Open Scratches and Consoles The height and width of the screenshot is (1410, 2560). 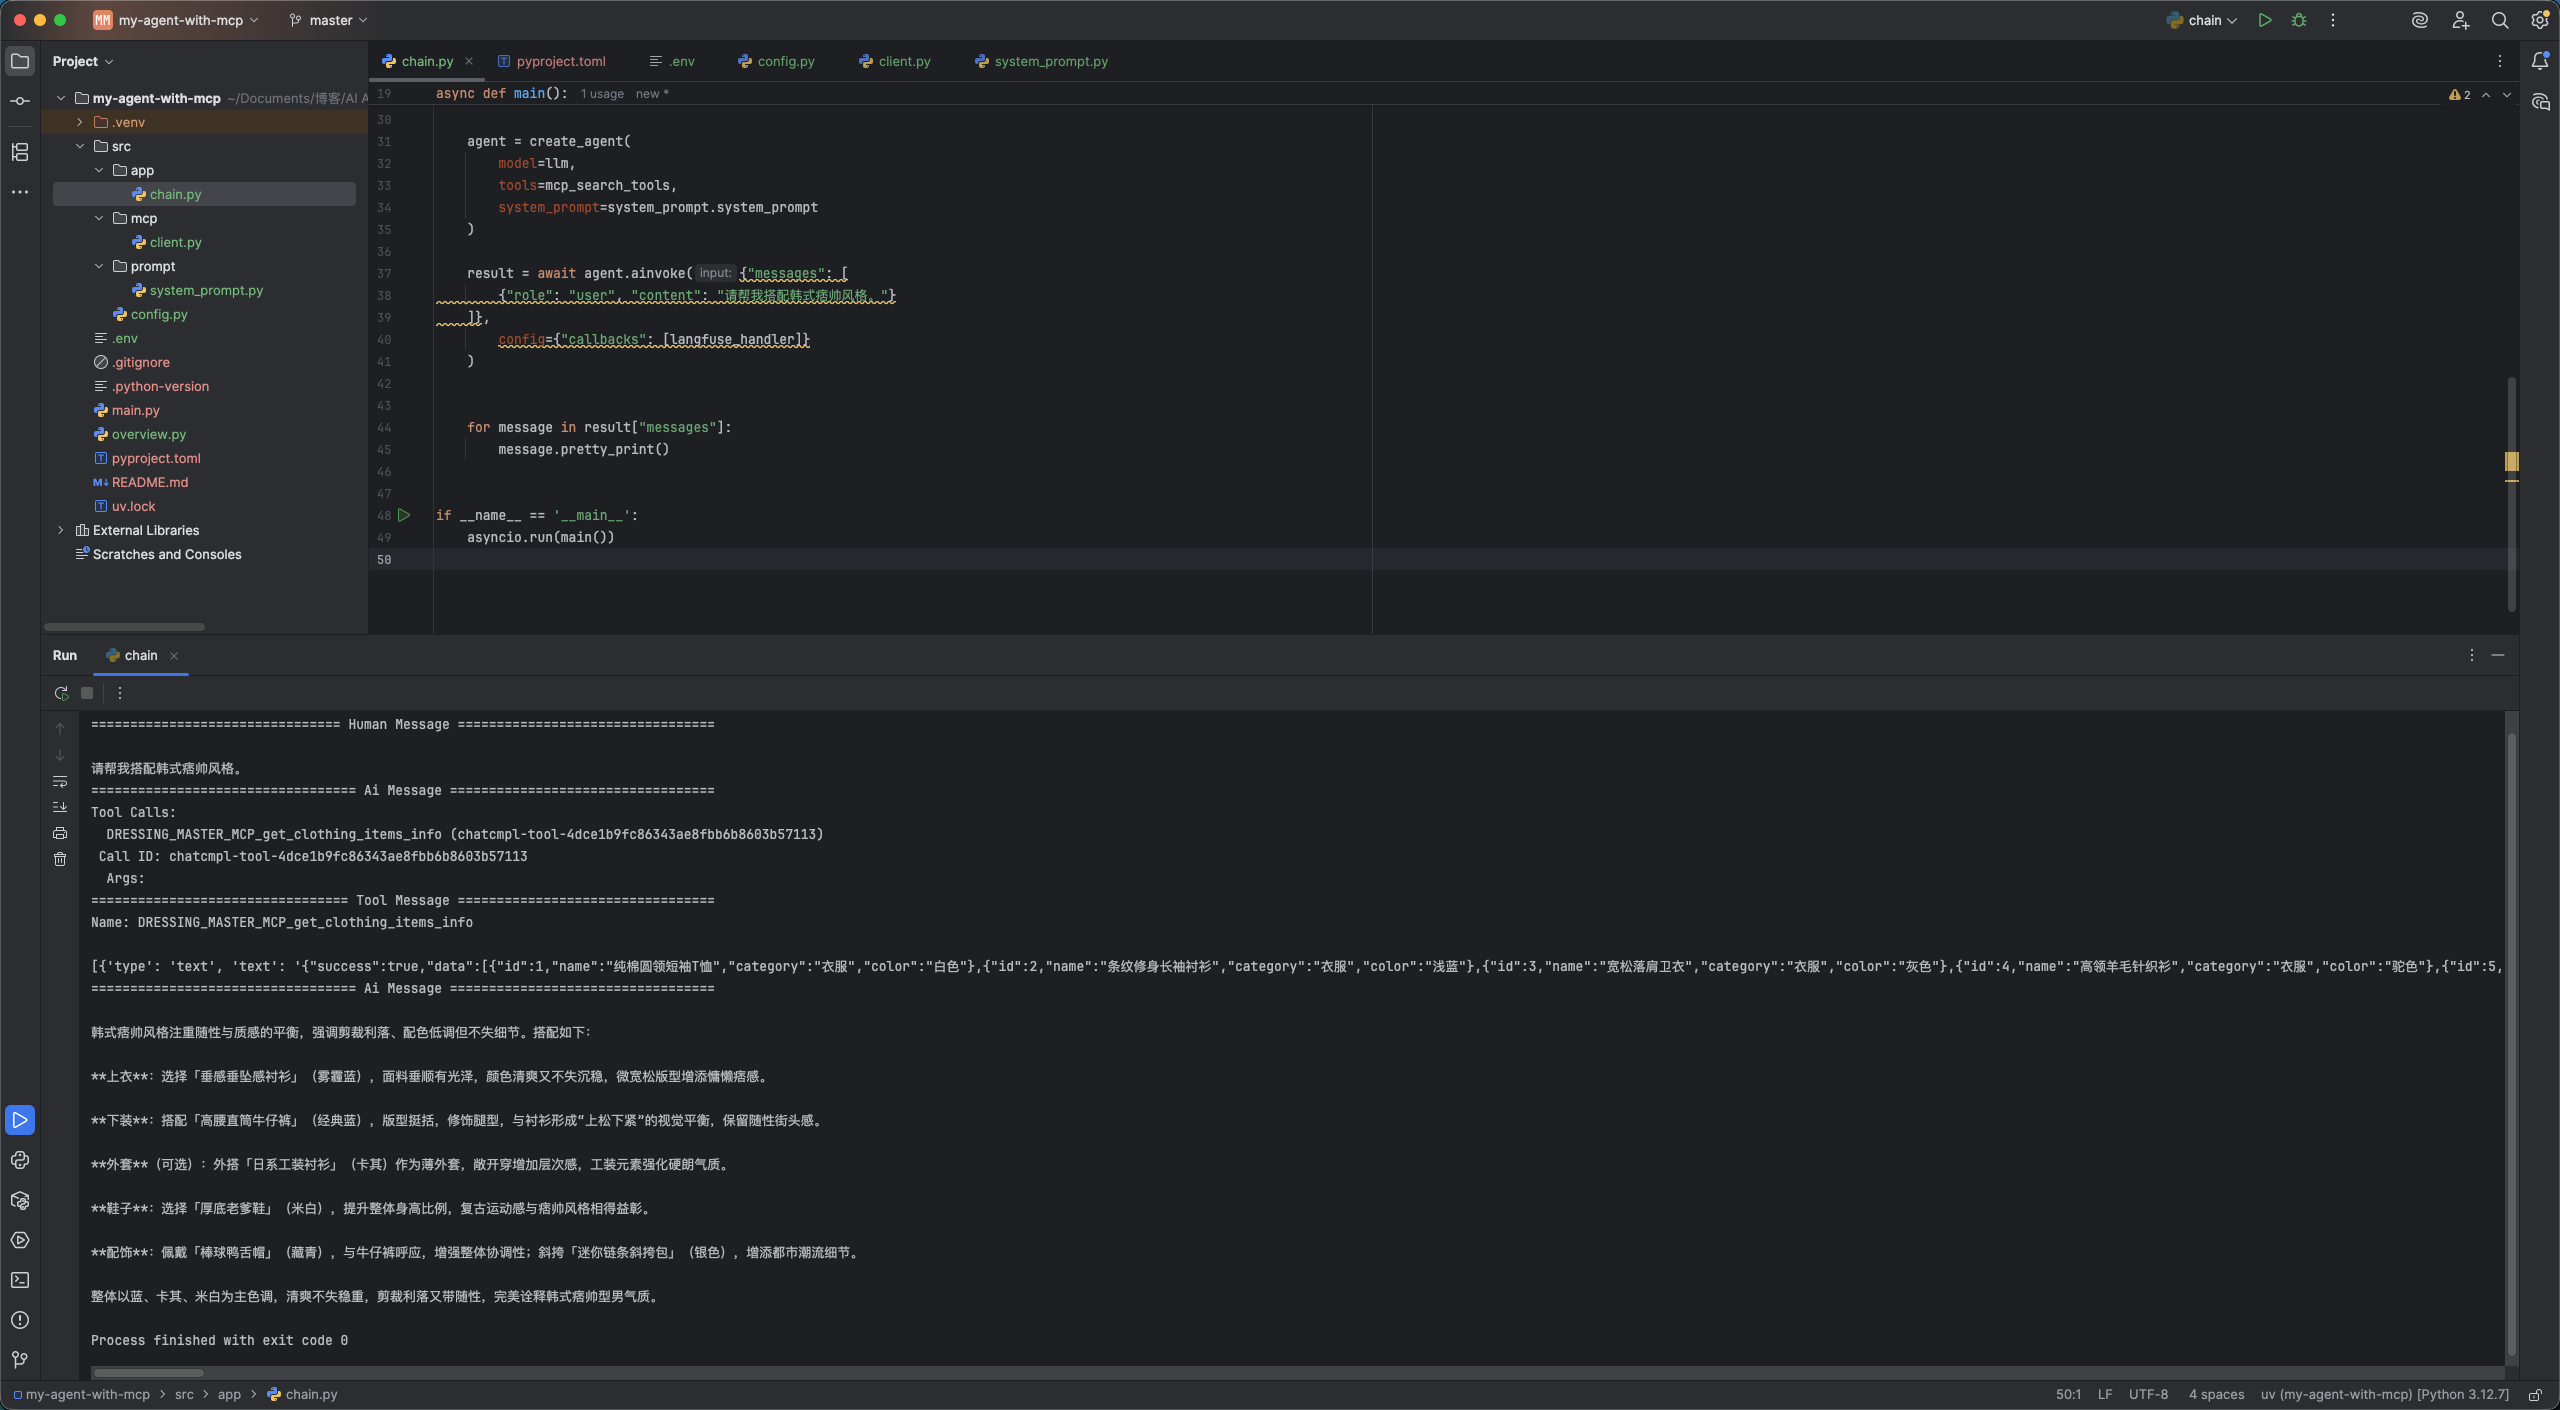pyautogui.click(x=165, y=554)
